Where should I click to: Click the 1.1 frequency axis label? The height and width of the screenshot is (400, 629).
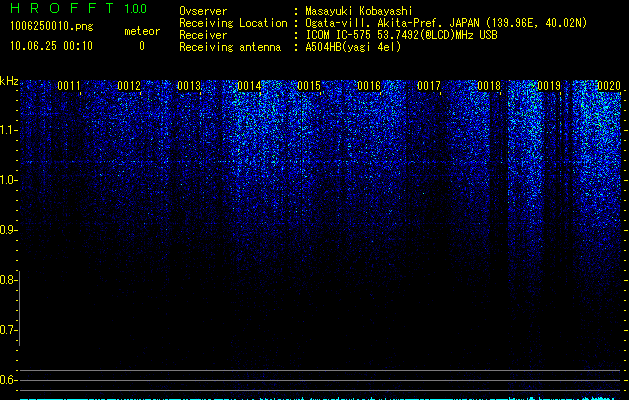click(8, 130)
